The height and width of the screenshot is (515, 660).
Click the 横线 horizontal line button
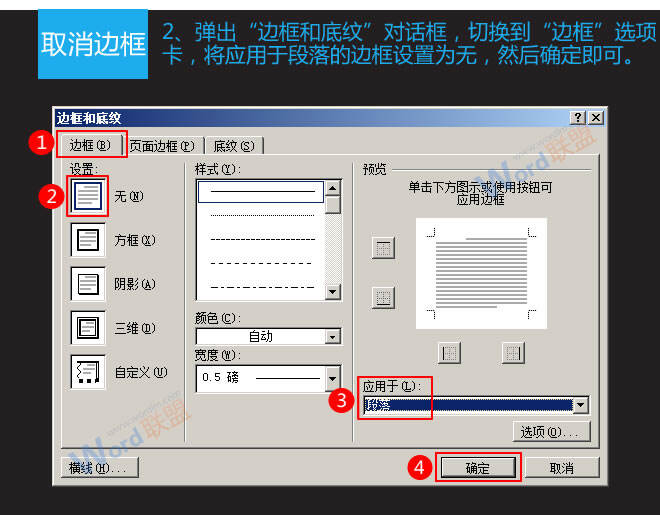pos(100,467)
